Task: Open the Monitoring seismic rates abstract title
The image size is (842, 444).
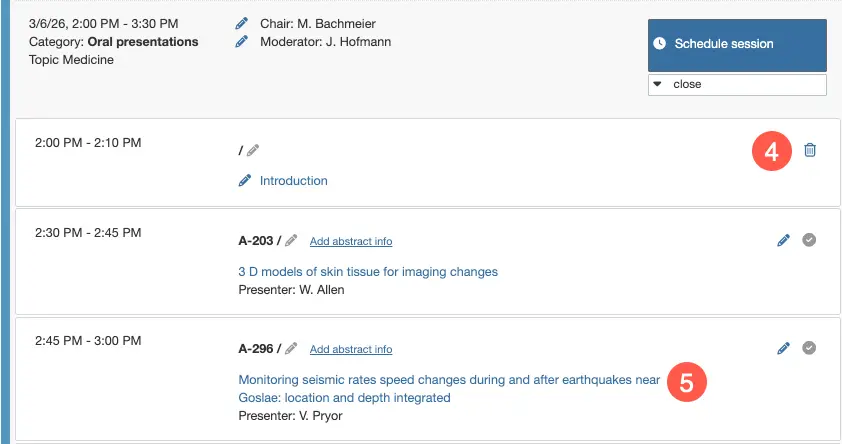Action: pos(448,380)
